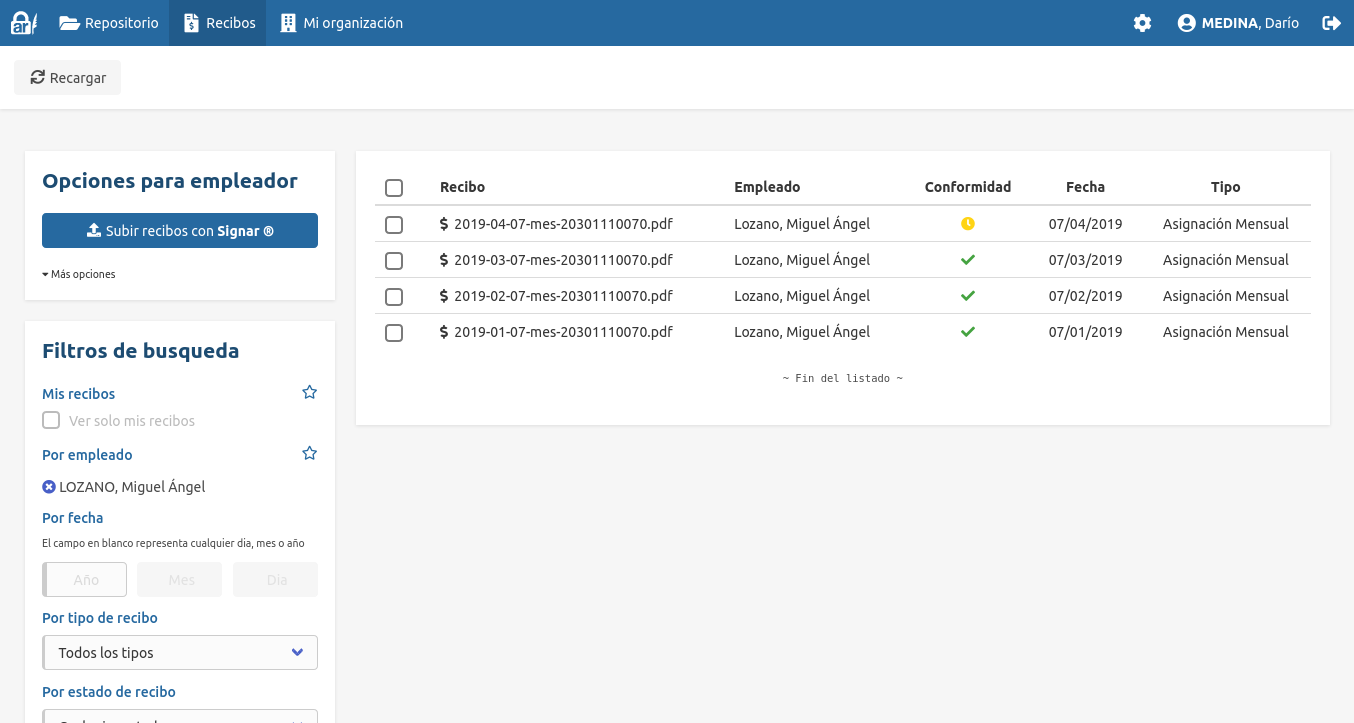The height and width of the screenshot is (723, 1354).
Task: Click the Día input field
Action: 276,580
